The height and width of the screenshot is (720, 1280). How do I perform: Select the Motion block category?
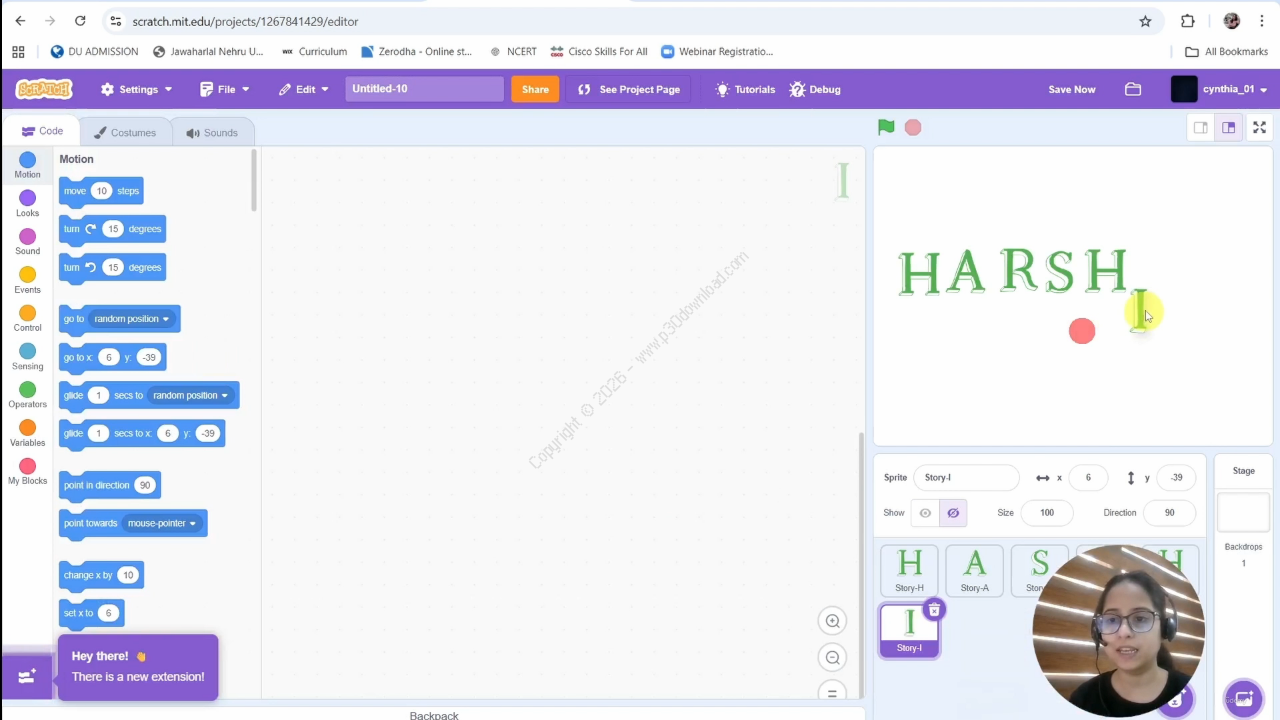[27, 165]
